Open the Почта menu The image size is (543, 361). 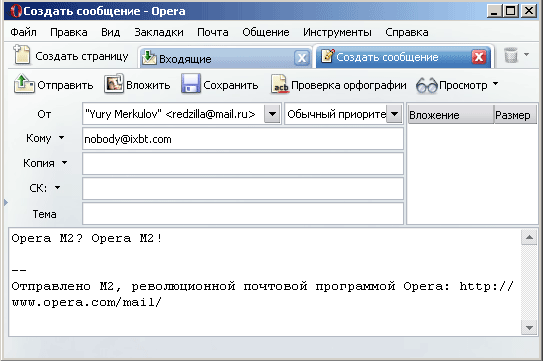[x=213, y=32]
